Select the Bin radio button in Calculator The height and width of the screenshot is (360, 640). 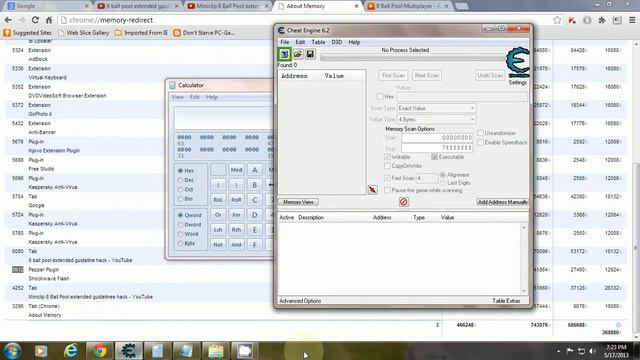tap(180, 199)
